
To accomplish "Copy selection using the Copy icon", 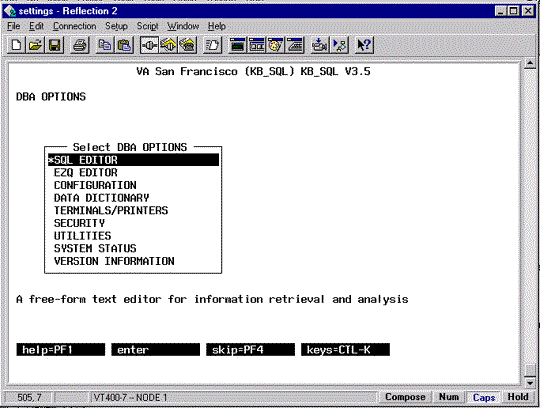I will pyautogui.click(x=105, y=45).
